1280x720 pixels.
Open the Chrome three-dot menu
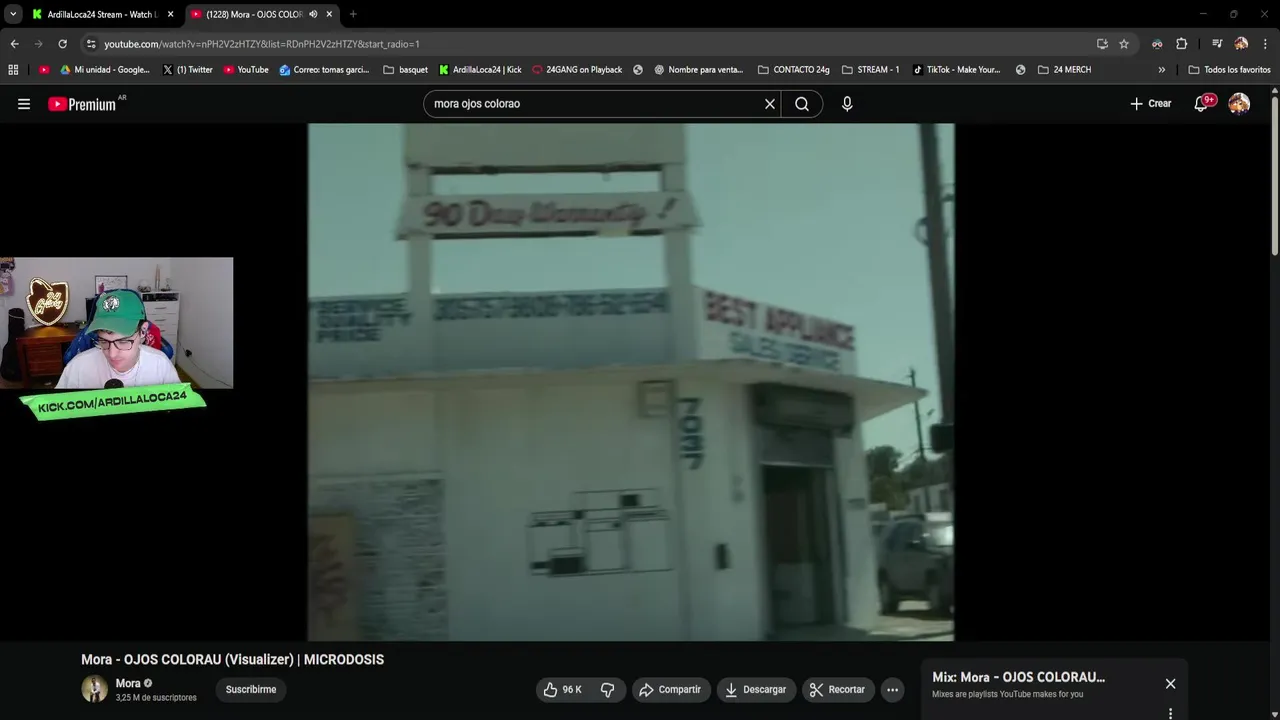click(1265, 44)
